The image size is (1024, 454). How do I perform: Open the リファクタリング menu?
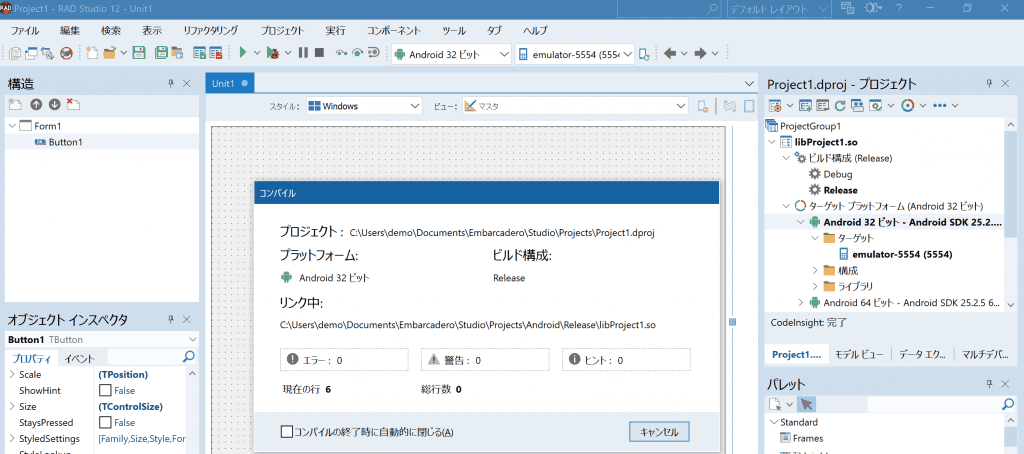tap(210, 31)
